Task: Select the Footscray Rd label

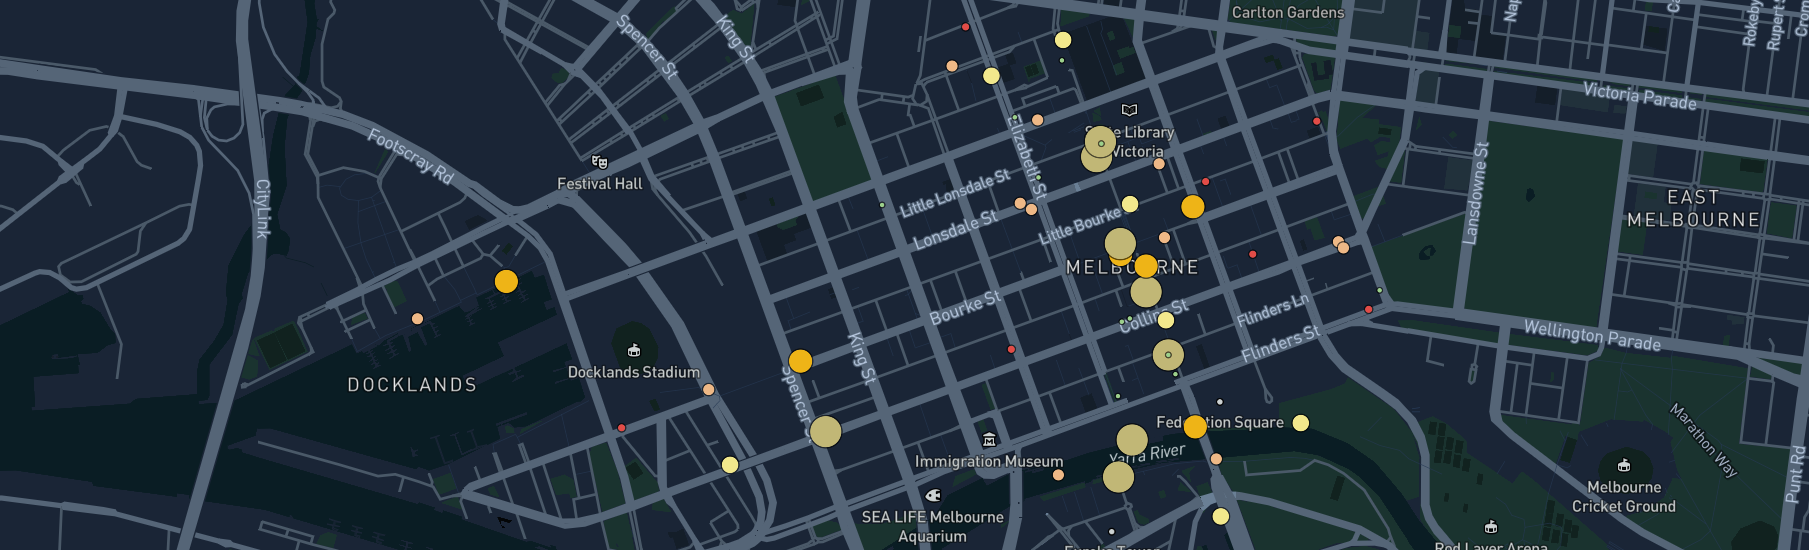Action: [411, 156]
